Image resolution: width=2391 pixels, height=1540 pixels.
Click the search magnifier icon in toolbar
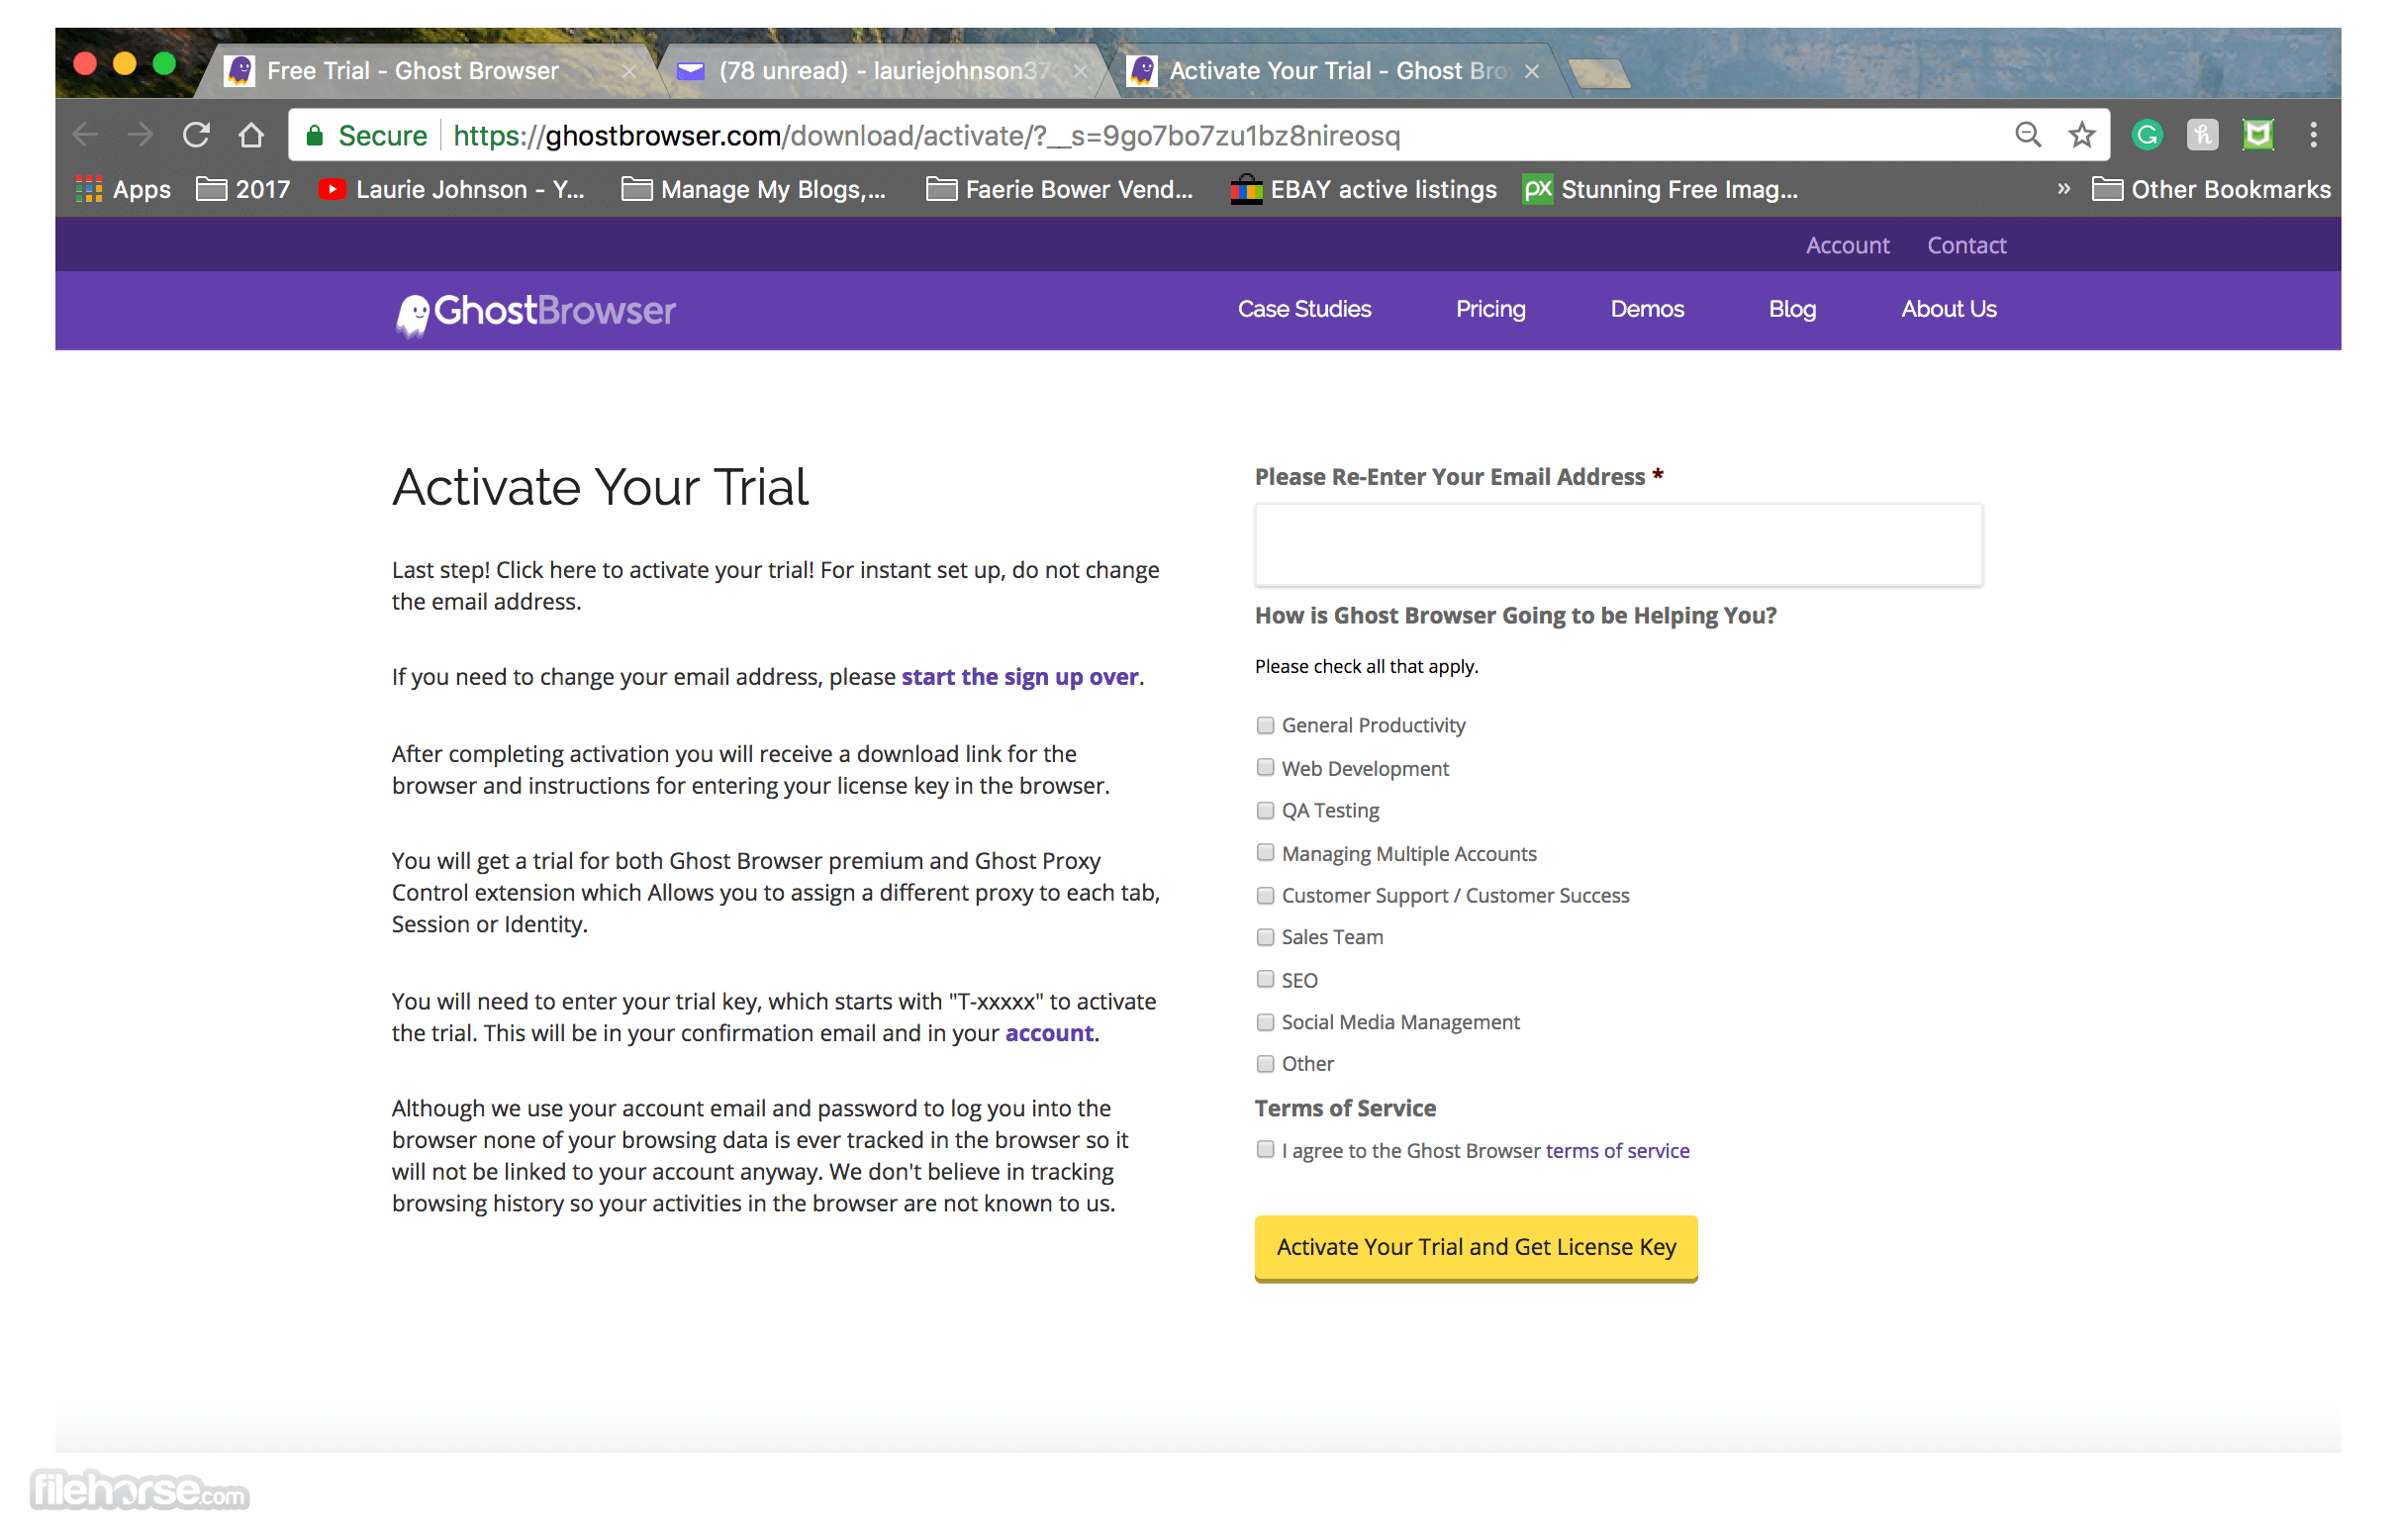2020,135
